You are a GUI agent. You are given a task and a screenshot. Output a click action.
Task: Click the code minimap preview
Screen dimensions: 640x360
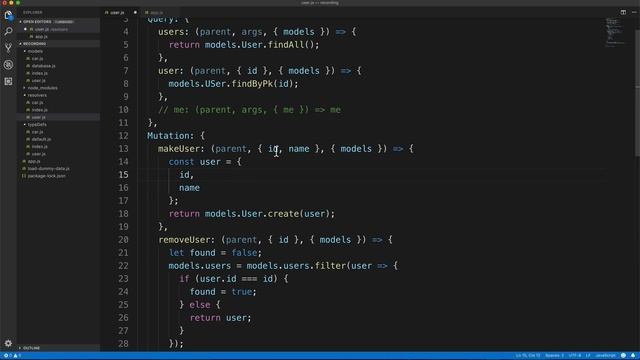(615, 32)
